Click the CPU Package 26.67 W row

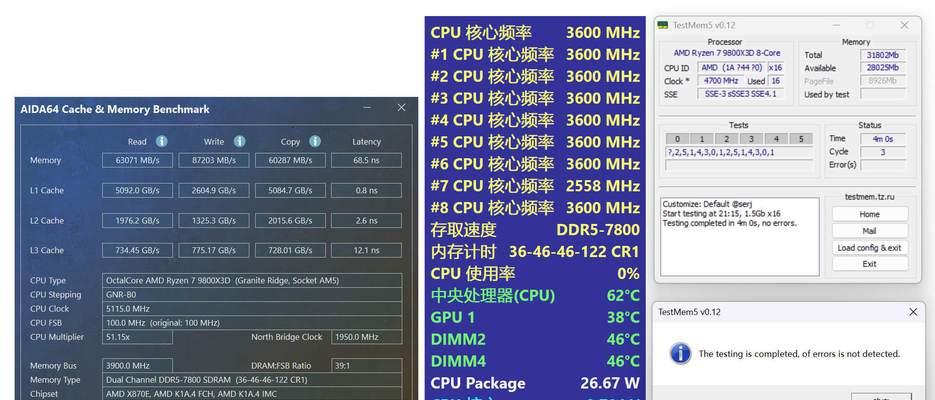pos(535,383)
